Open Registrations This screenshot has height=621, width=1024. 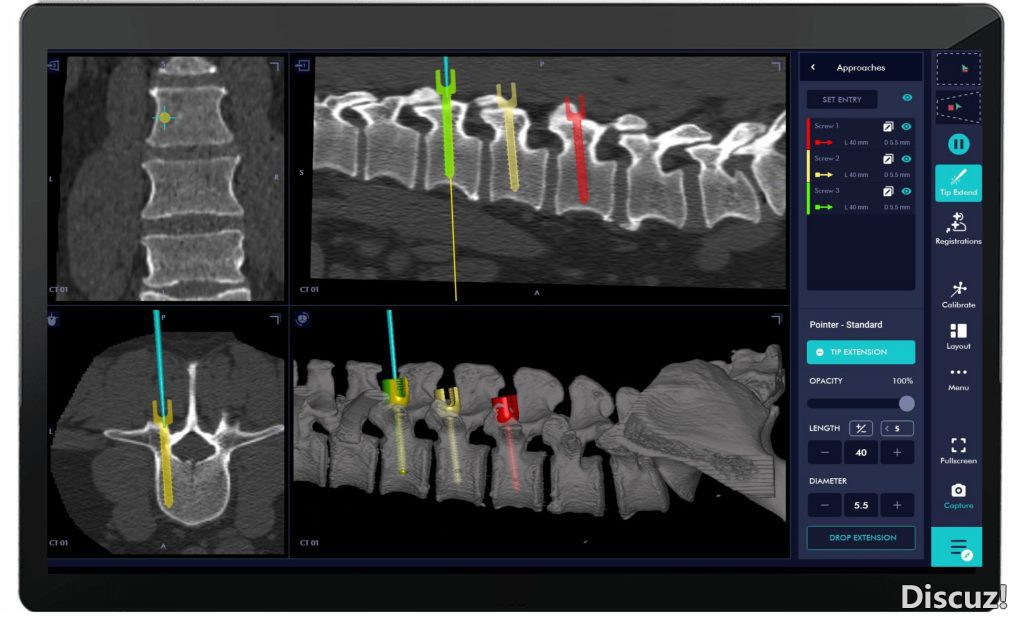pyautogui.click(x=958, y=228)
